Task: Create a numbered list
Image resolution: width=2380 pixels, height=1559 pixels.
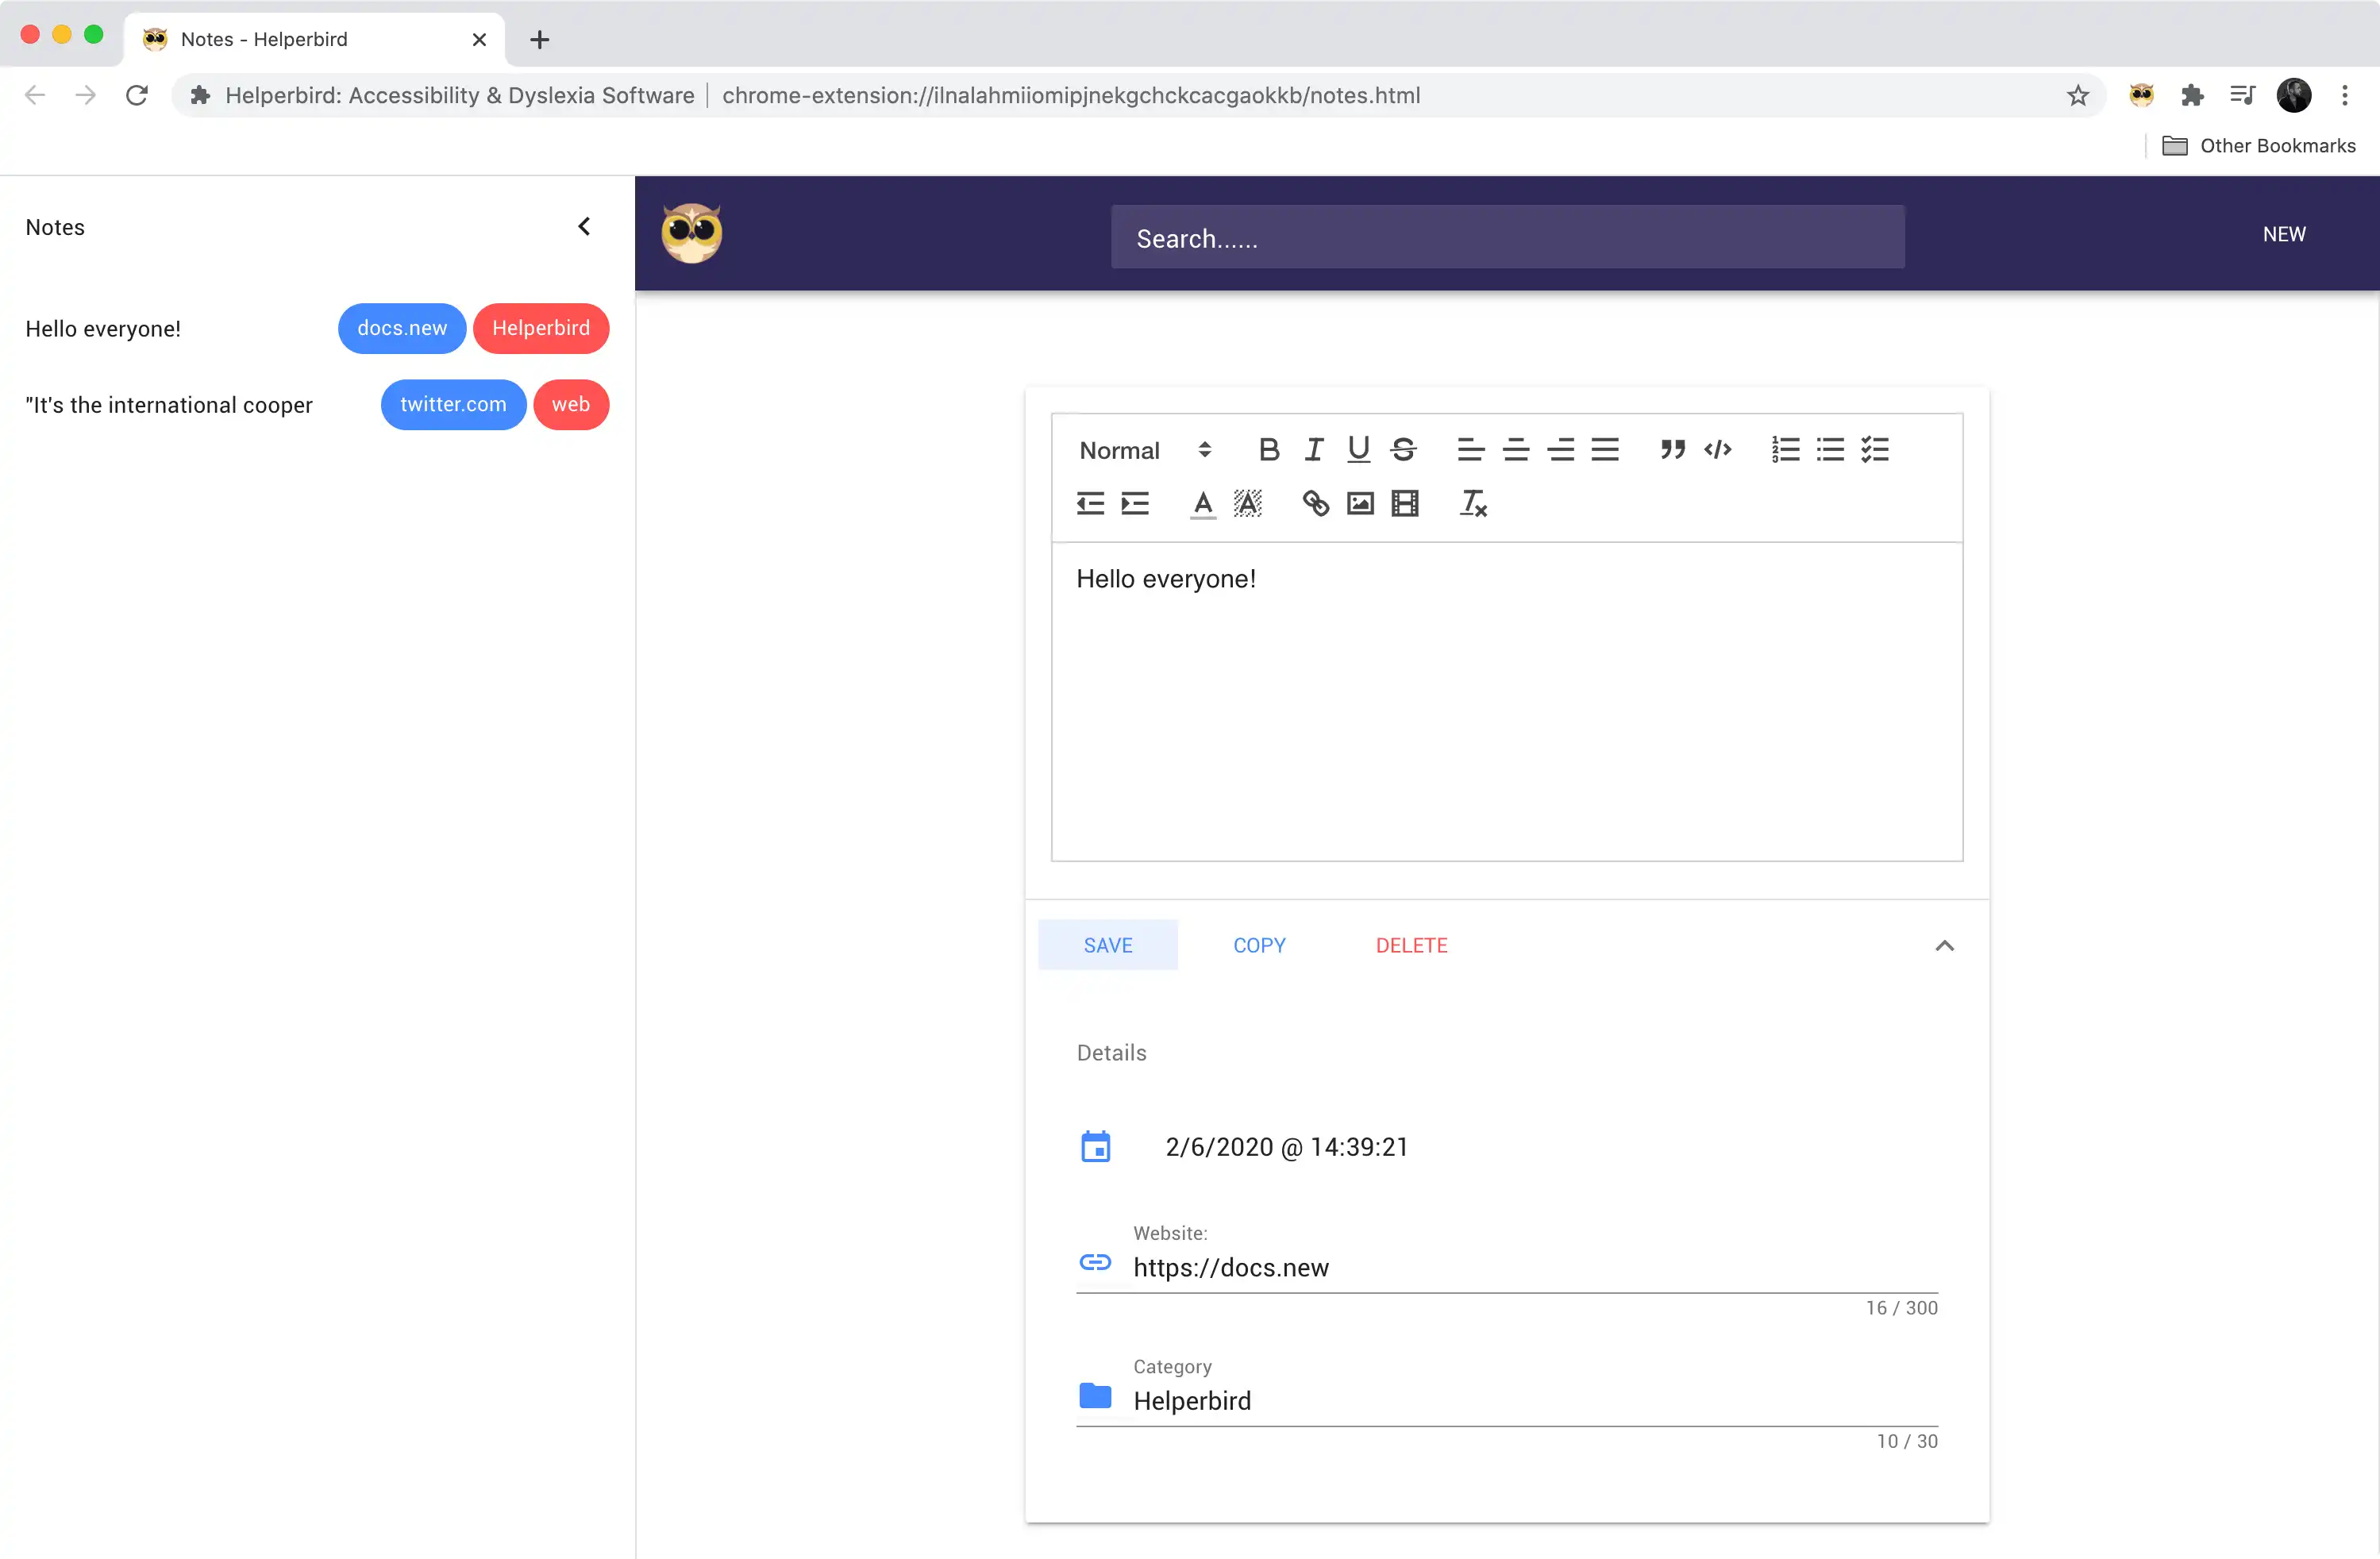Action: 1785,450
